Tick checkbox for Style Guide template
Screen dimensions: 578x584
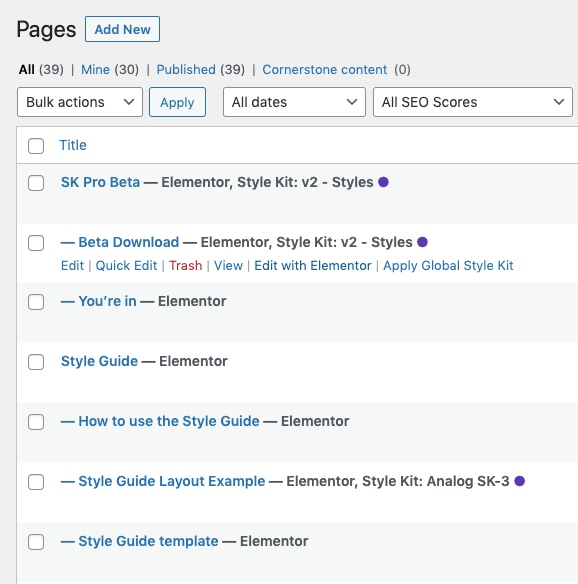click(36, 542)
